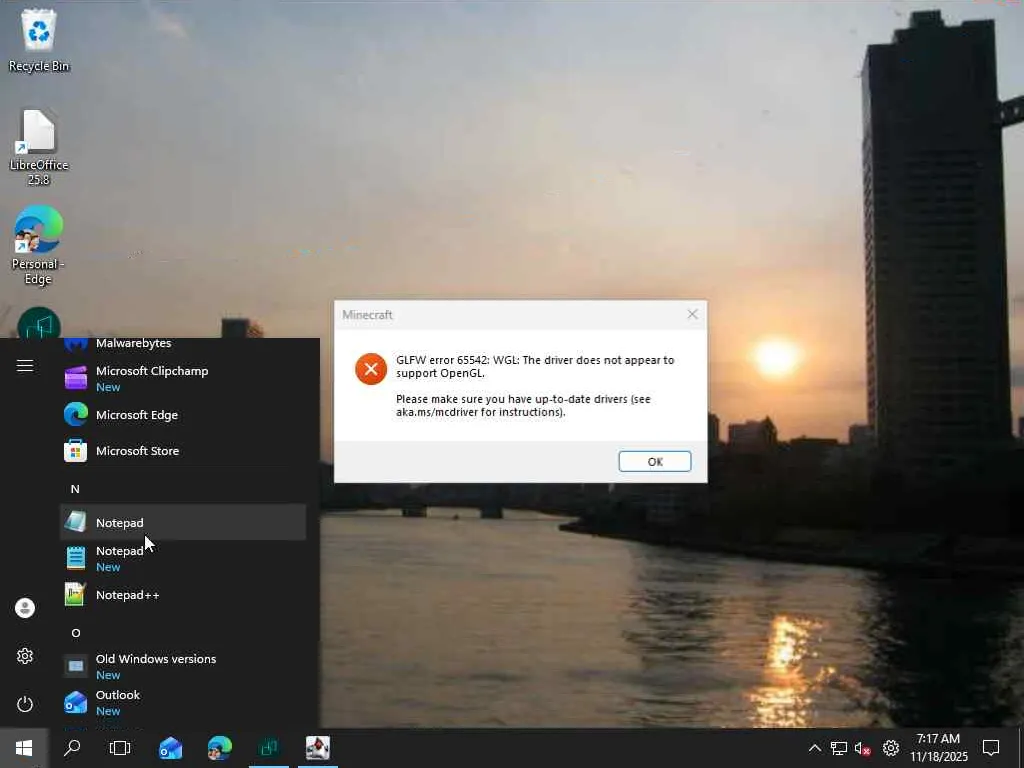This screenshot has height=768, width=1024.
Task: Click the gear icon in the system tray
Action: tap(891, 748)
